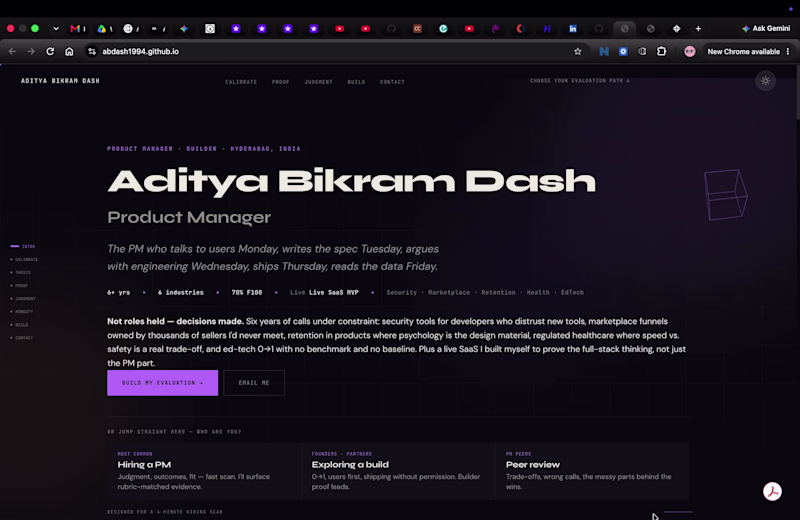Expand the tab search chevron dropdown

click(x=56, y=29)
